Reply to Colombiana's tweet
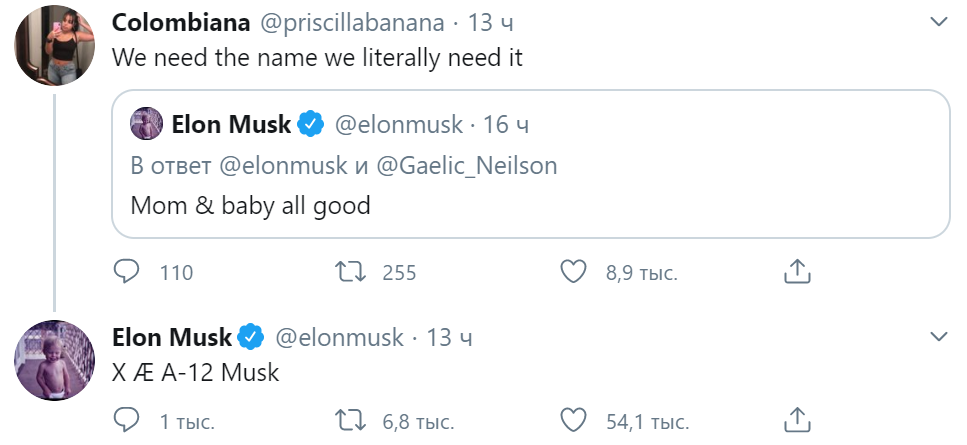The image size is (967, 445). tap(126, 271)
